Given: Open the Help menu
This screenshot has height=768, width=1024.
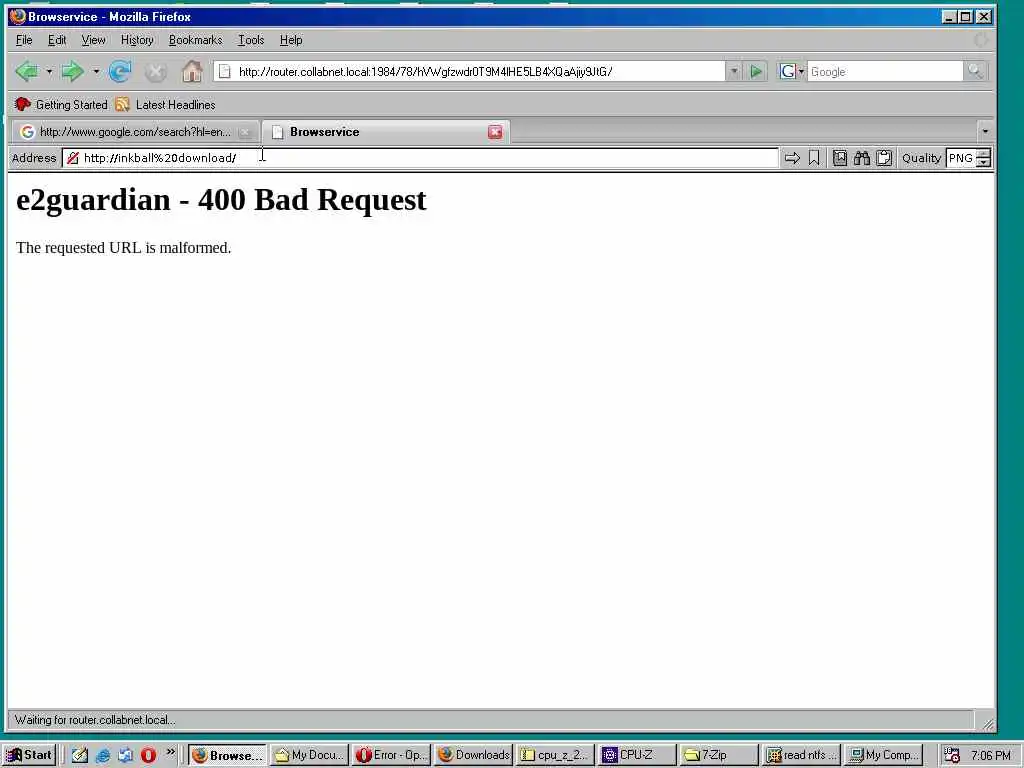Looking at the screenshot, I should point(291,40).
